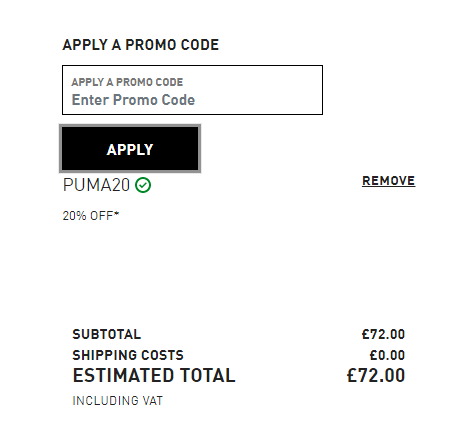The width and height of the screenshot is (451, 447).
Task: Focus the promo code entry box
Action: pos(192,90)
